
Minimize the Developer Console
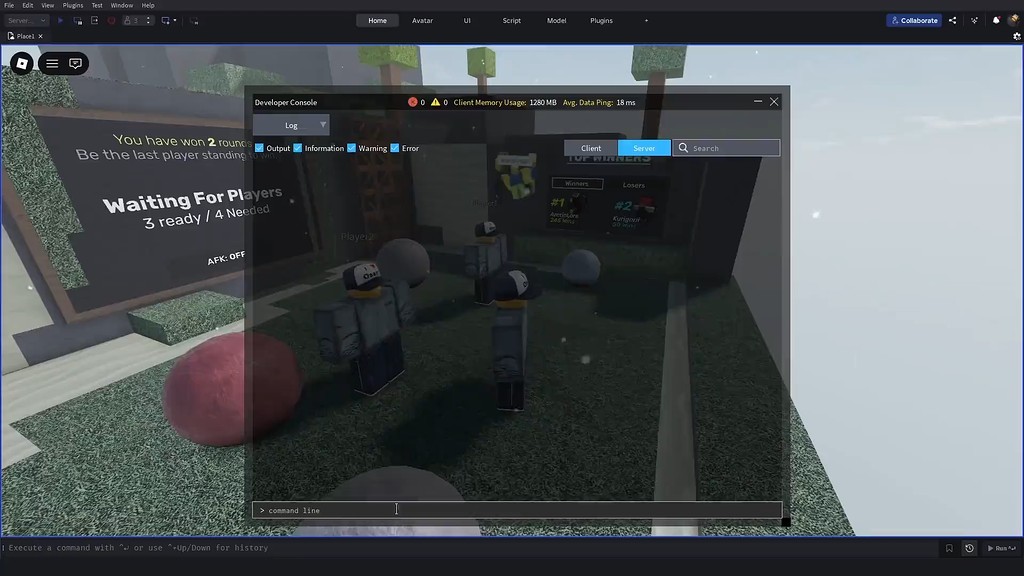pos(758,102)
